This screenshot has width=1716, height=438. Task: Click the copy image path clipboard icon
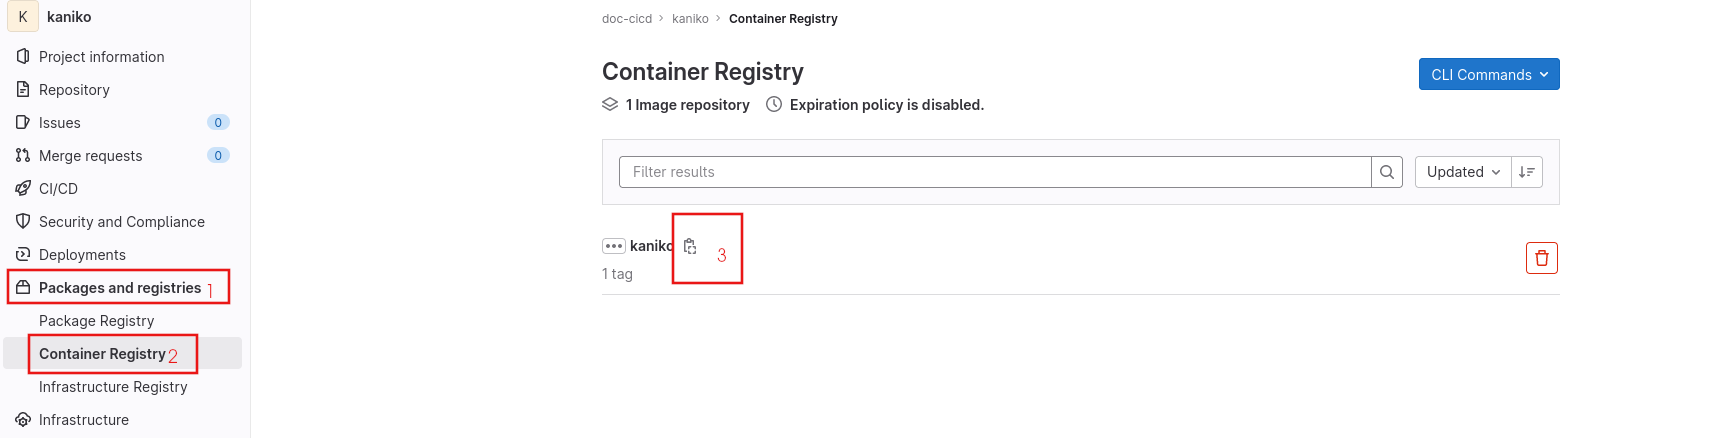click(x=690, y=246)
